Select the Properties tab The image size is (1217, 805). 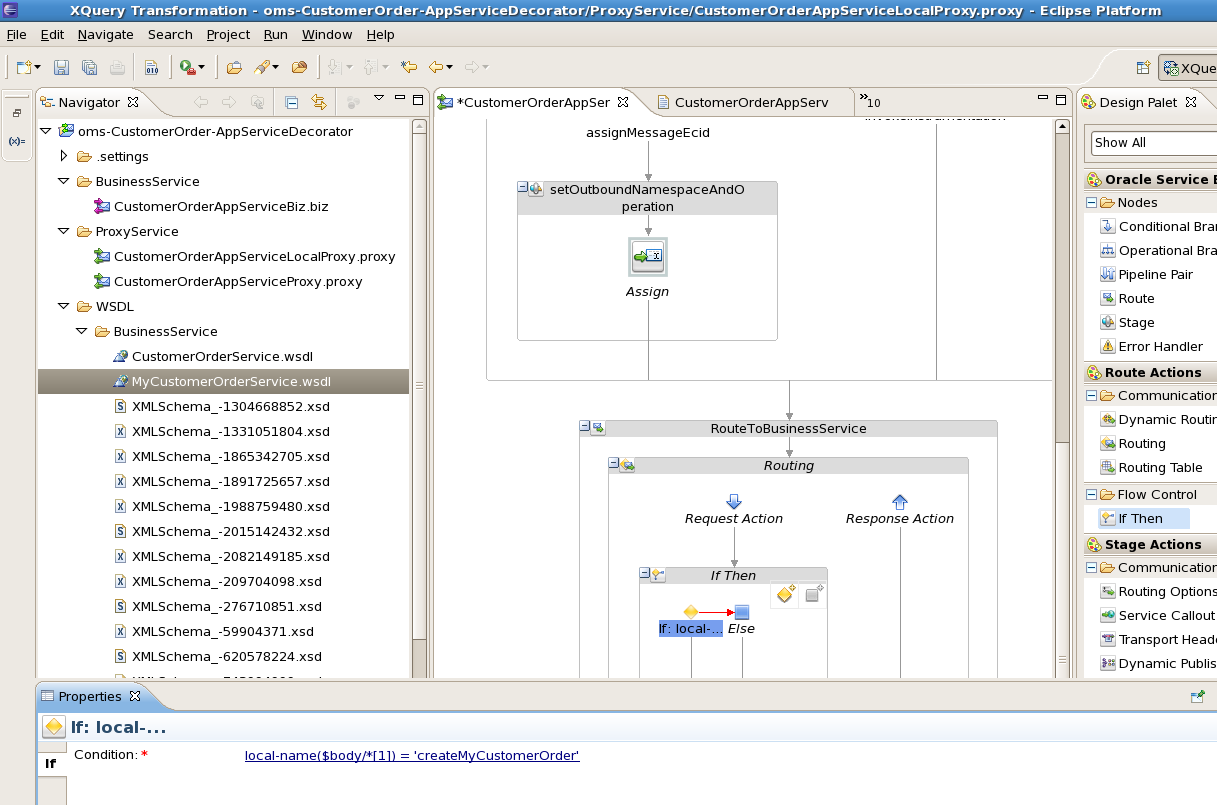(x=90, y=696)
